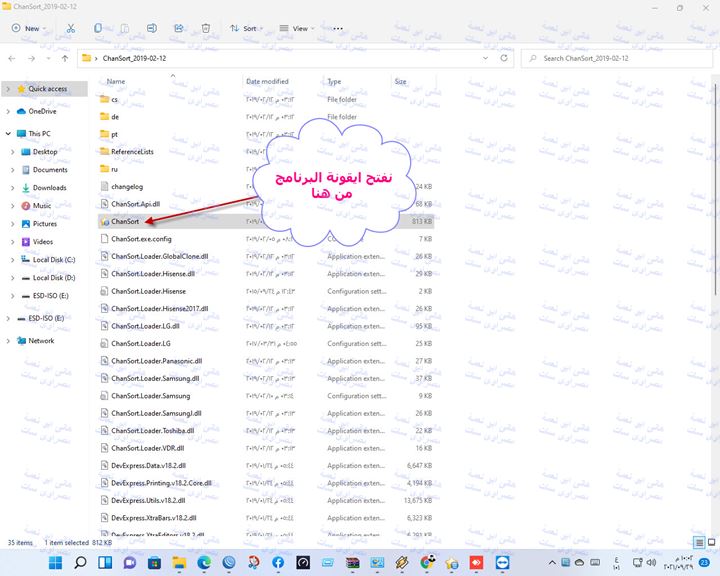Click the file list vertical scrollbar
The height and width of the screenshot is (576, 720).
[715, 188]
